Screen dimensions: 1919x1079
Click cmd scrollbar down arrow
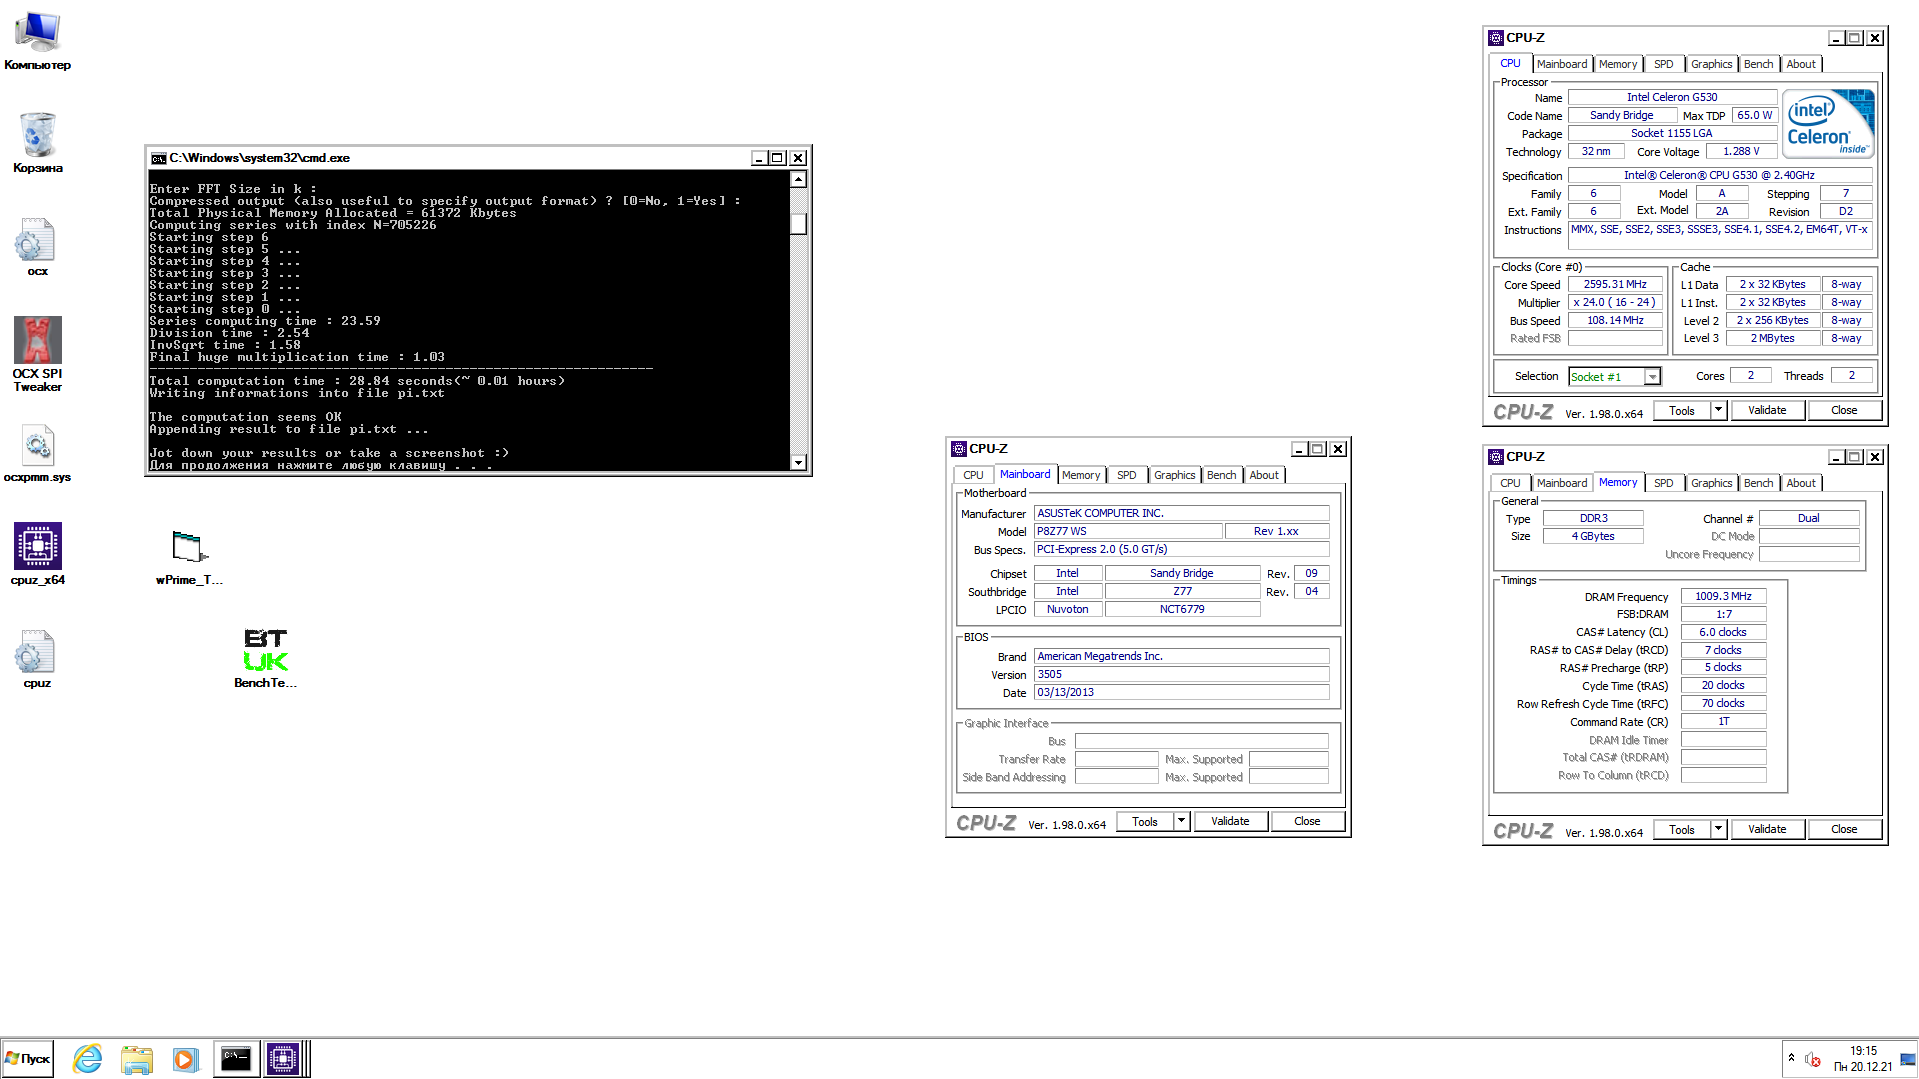(x=798, y=462)
